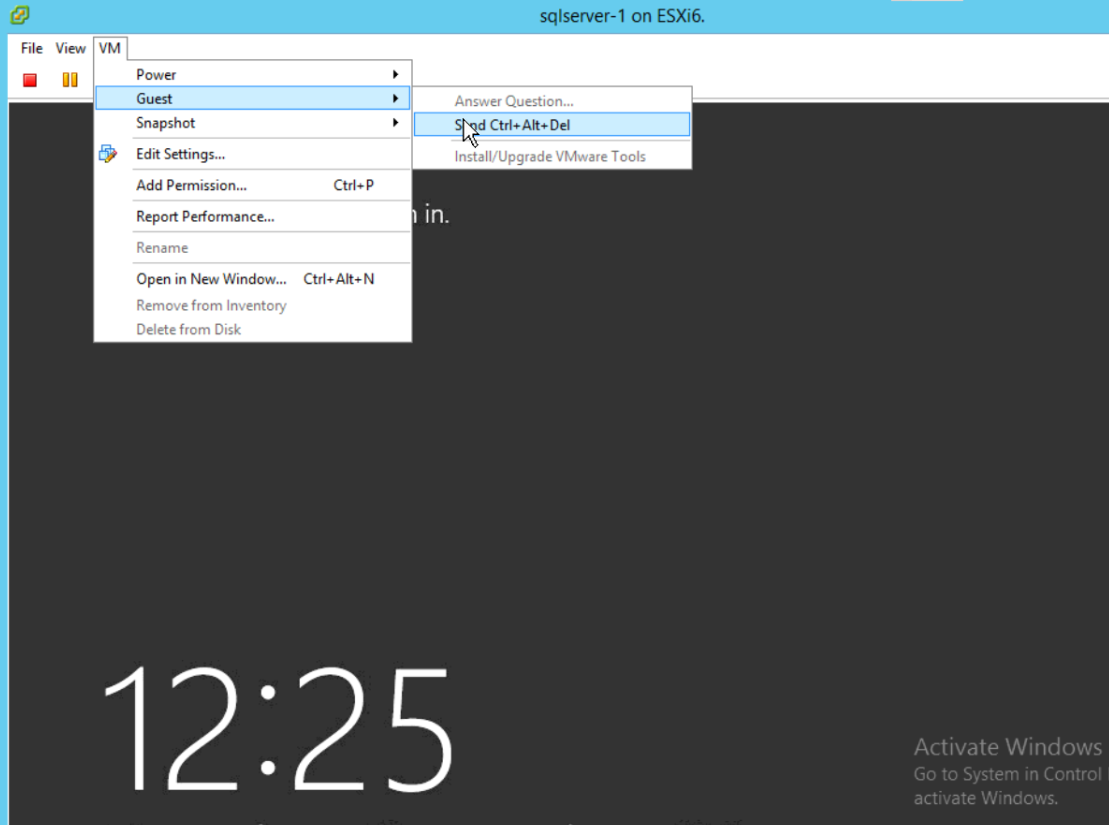Expand the Snapshot submenu

(252, 123)
